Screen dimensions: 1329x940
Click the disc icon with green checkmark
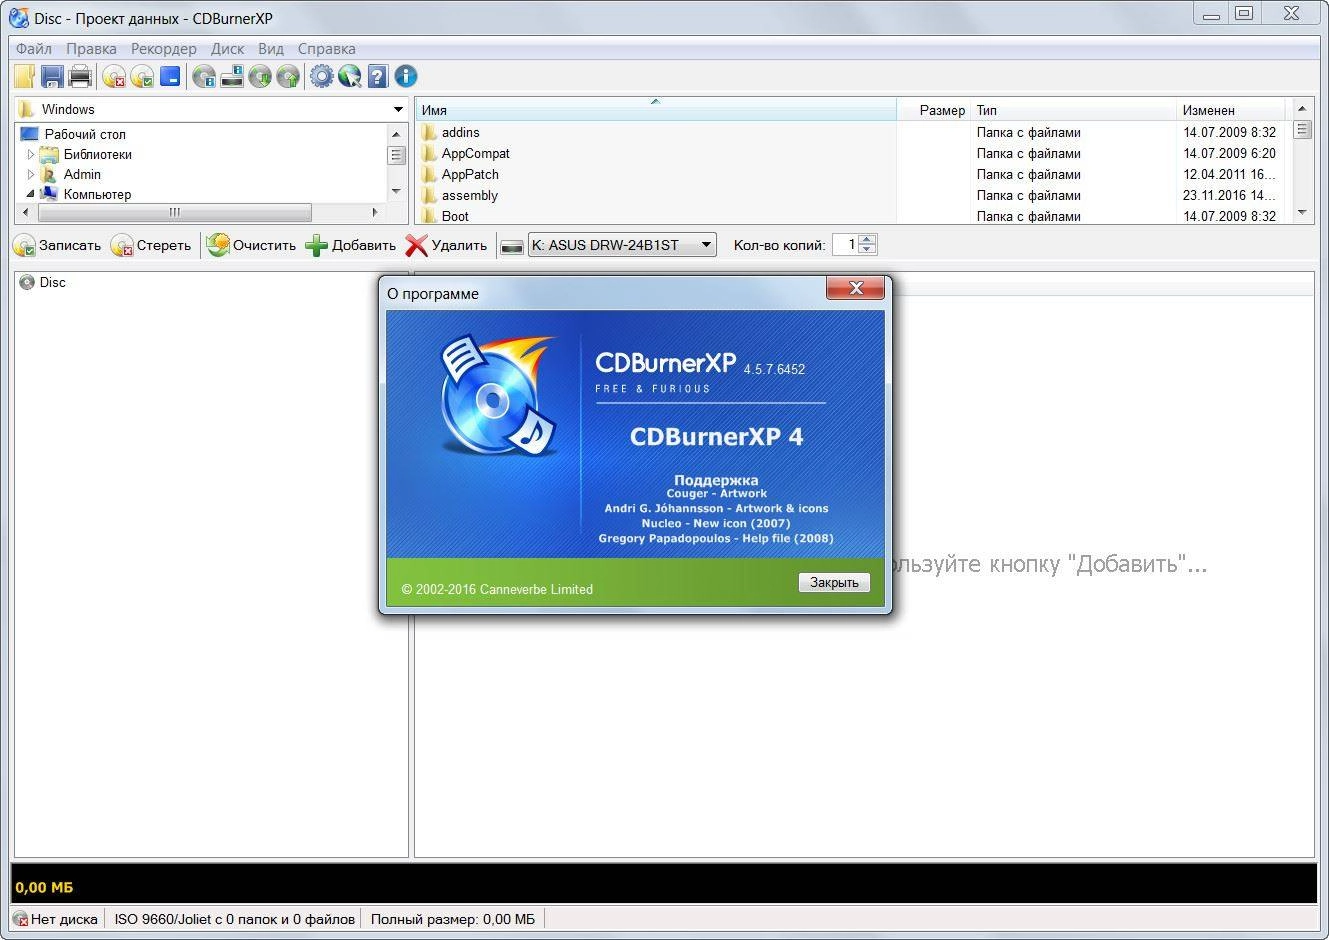pos(142,76)
